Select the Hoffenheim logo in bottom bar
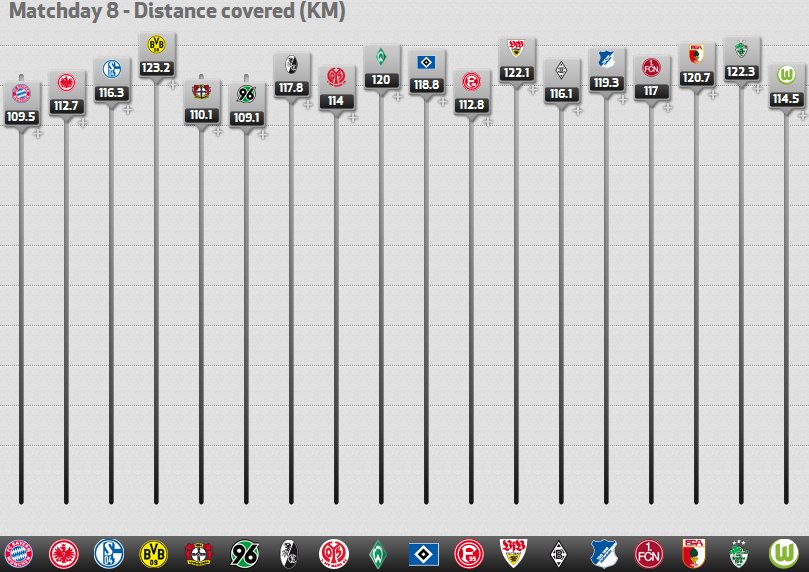Image resolution: width=809 pixels, height=572 pixels. click(604, 553)
